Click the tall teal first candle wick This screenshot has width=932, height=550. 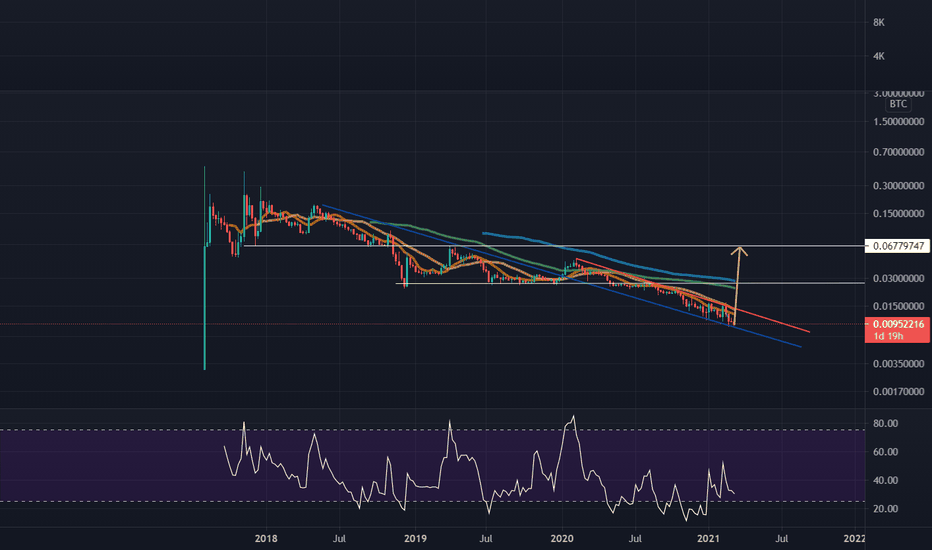click(204, 268)
